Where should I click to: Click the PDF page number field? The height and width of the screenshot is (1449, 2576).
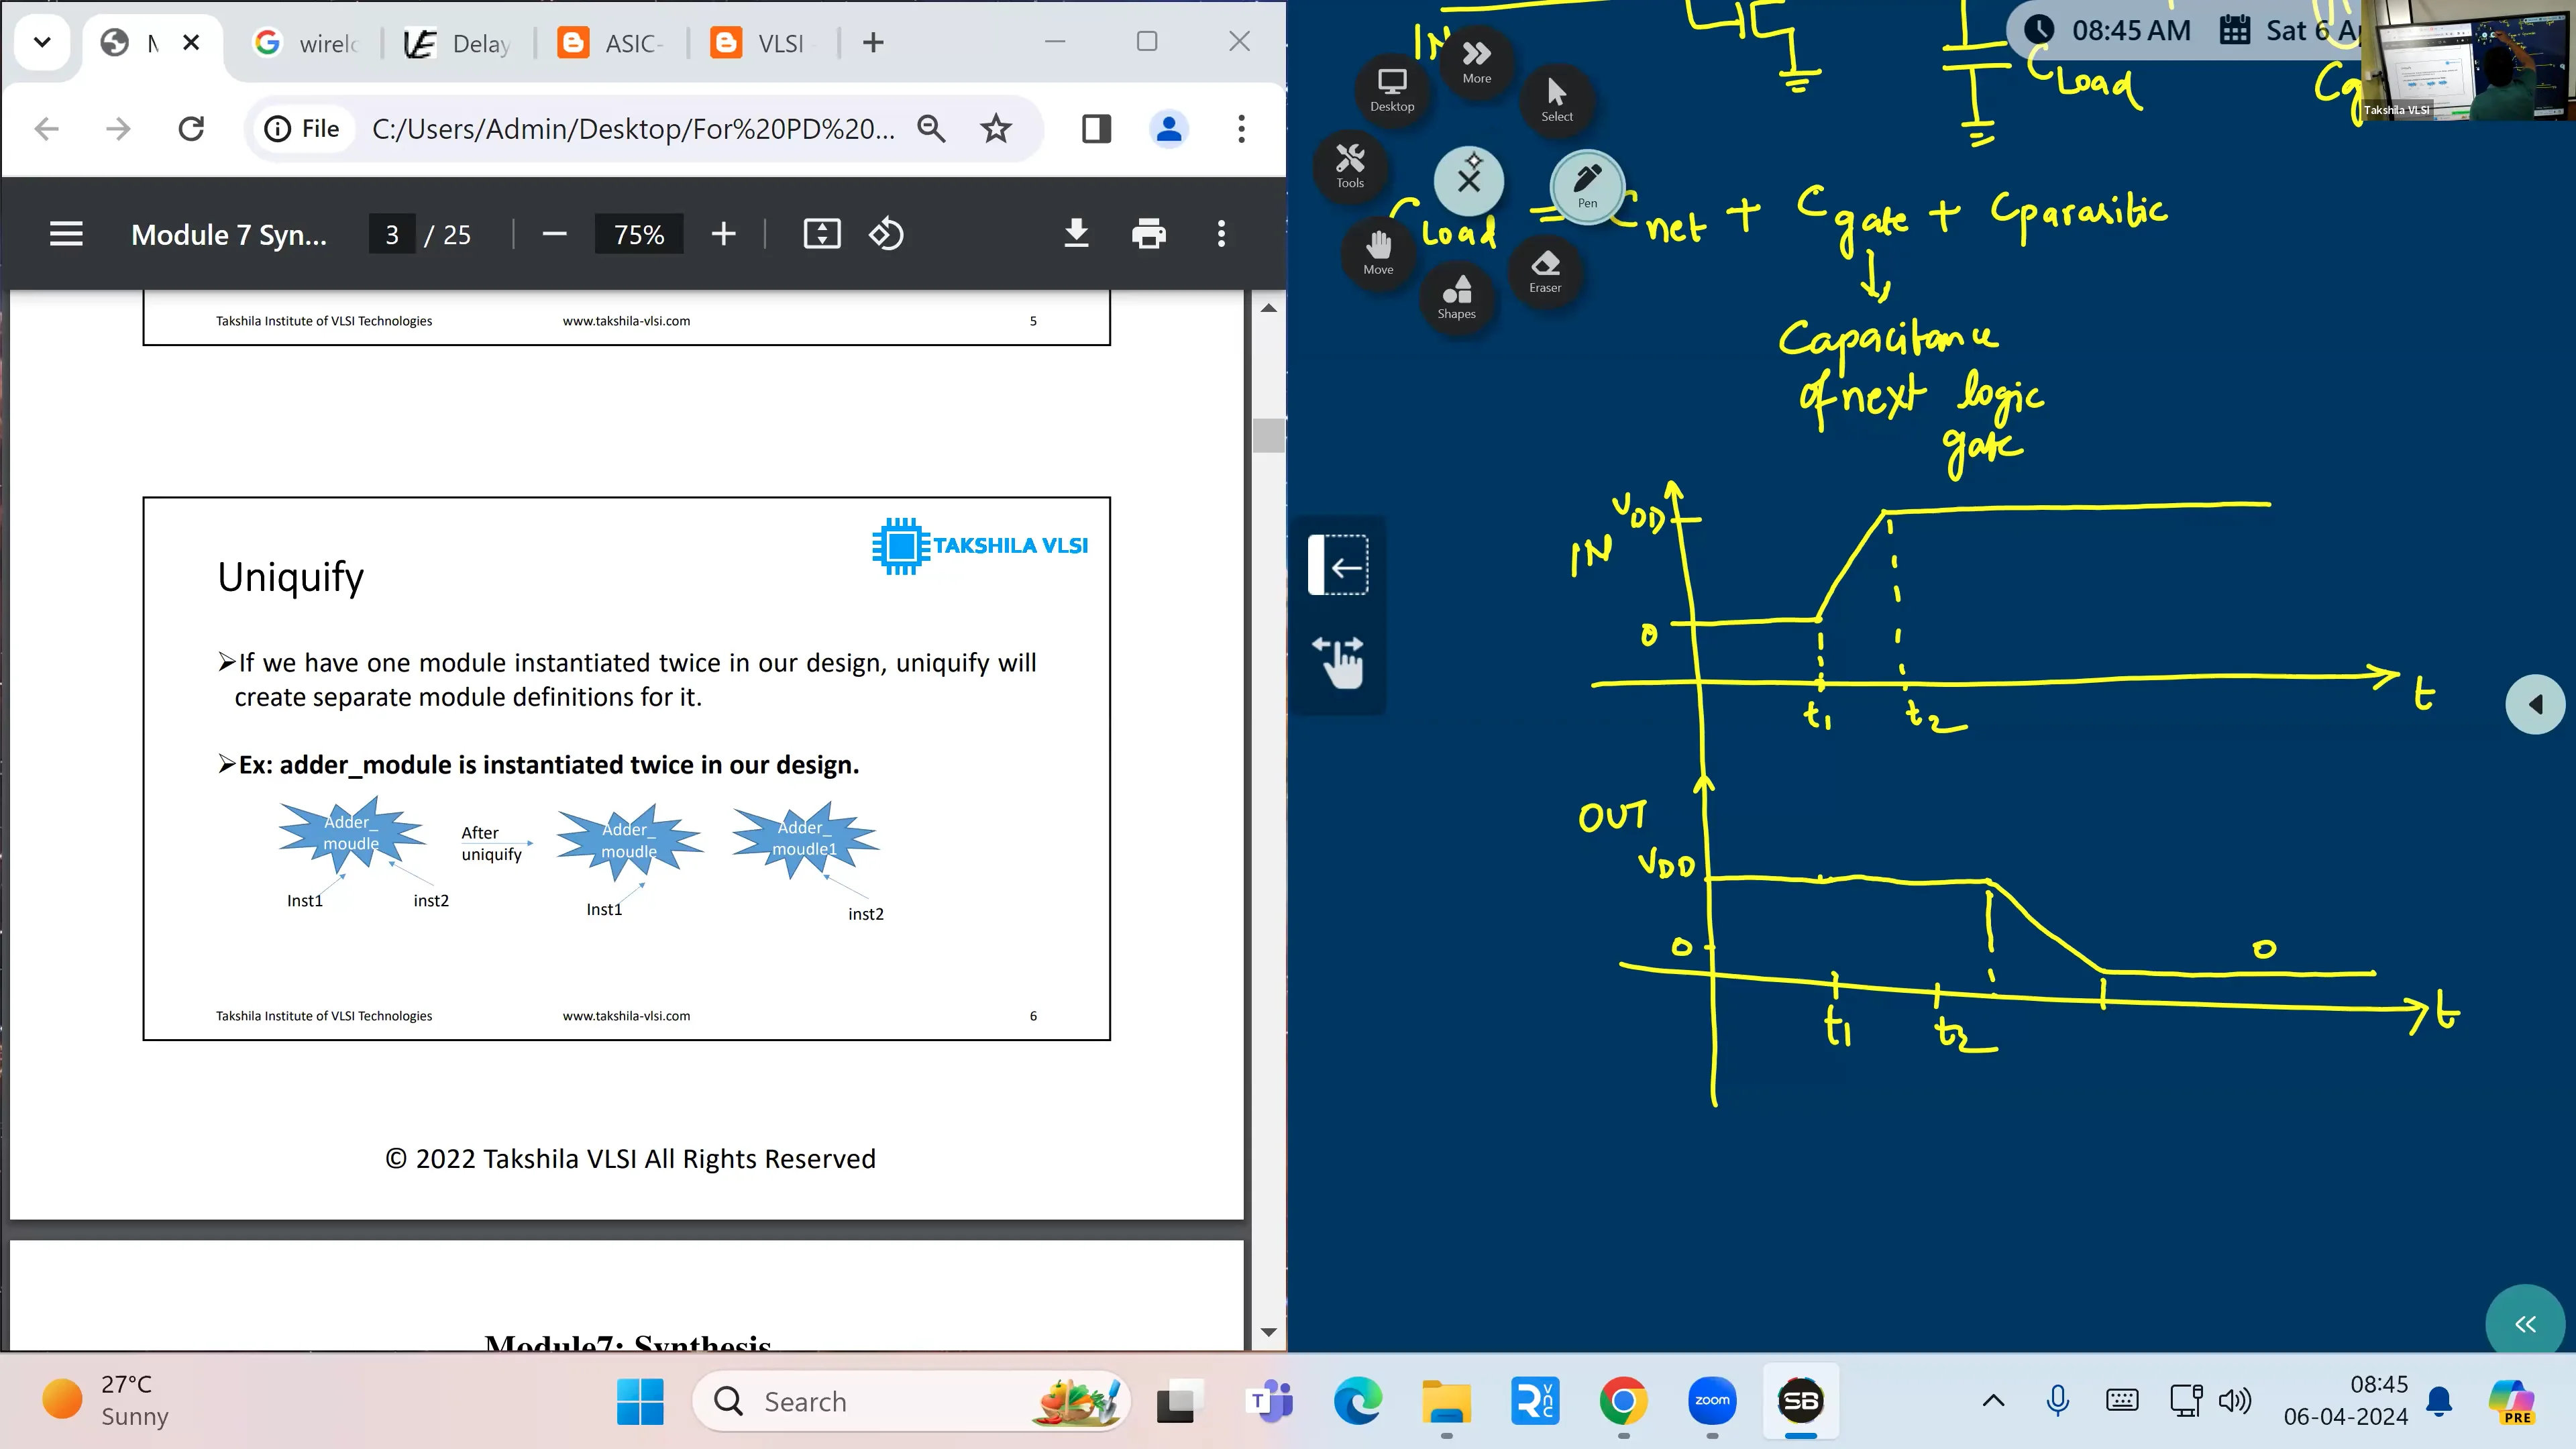pos(392,234)
